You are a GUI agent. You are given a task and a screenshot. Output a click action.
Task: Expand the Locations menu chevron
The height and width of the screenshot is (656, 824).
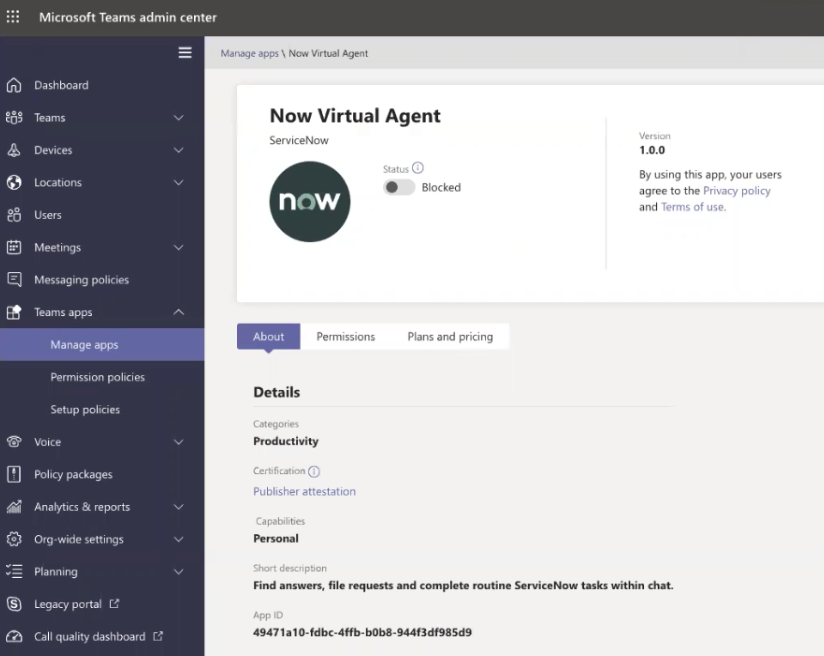point(179,182)
